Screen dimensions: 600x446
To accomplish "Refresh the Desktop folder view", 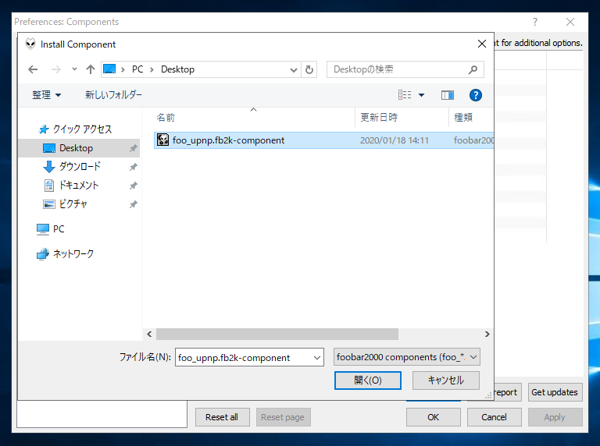I will click(x=309, y=70).
